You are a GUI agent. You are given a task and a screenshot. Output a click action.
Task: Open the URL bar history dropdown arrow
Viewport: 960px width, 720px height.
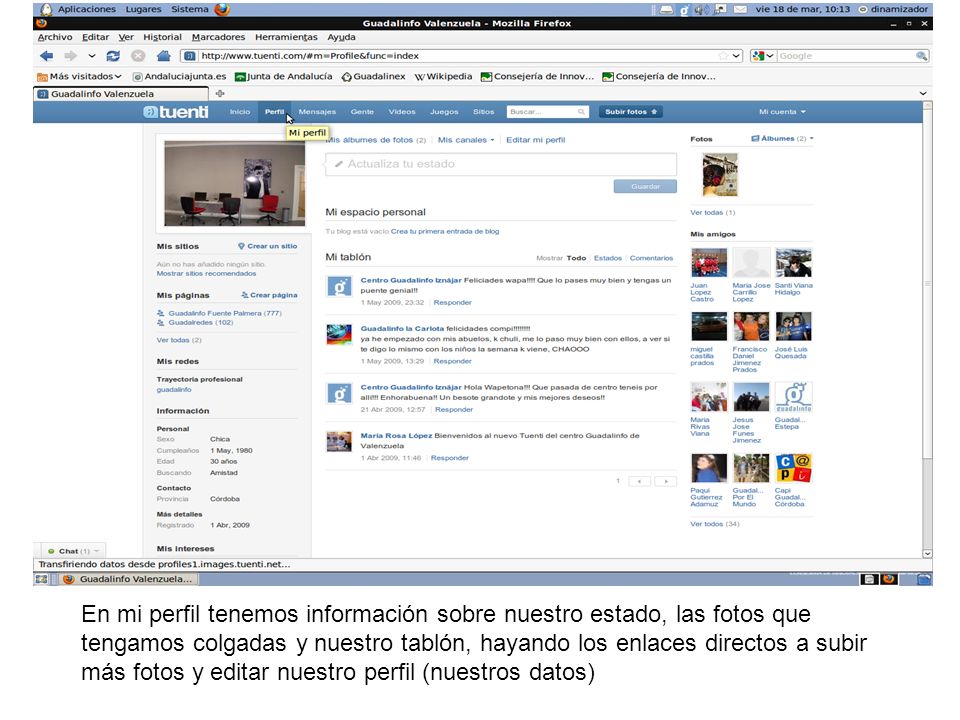[x=736, y=56]
